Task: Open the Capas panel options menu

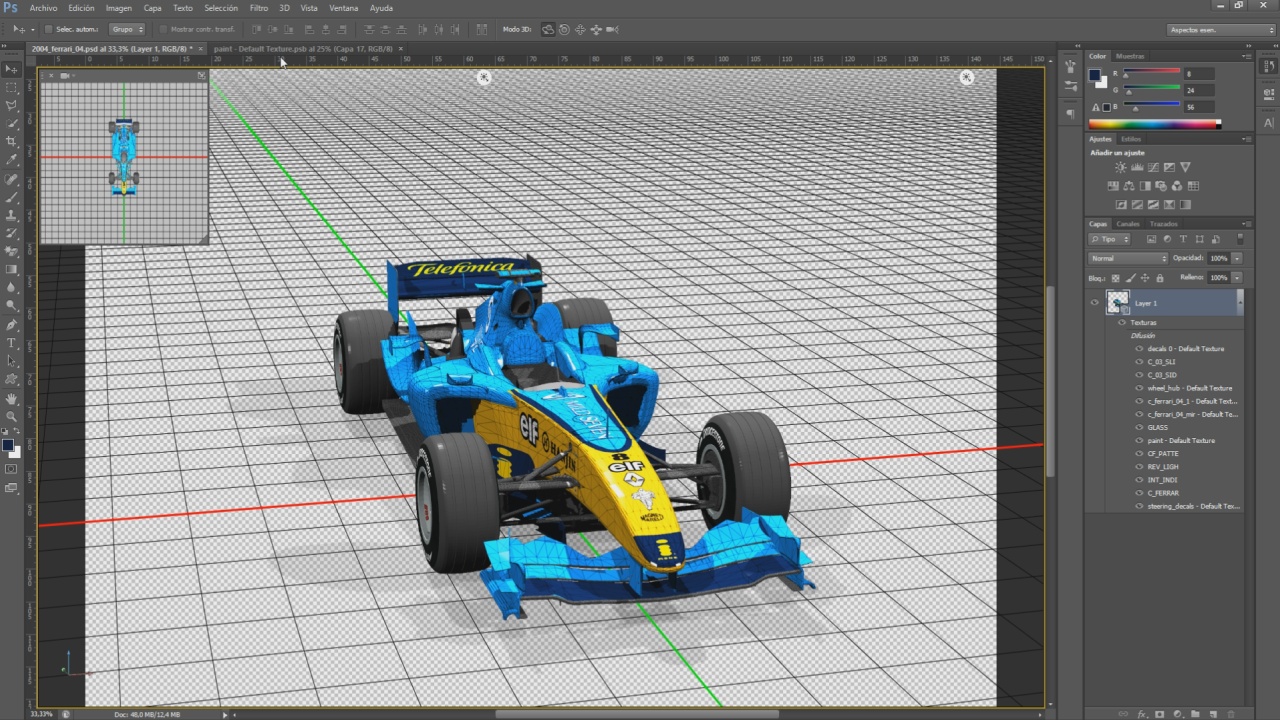Action: (x=1246, y=224)
